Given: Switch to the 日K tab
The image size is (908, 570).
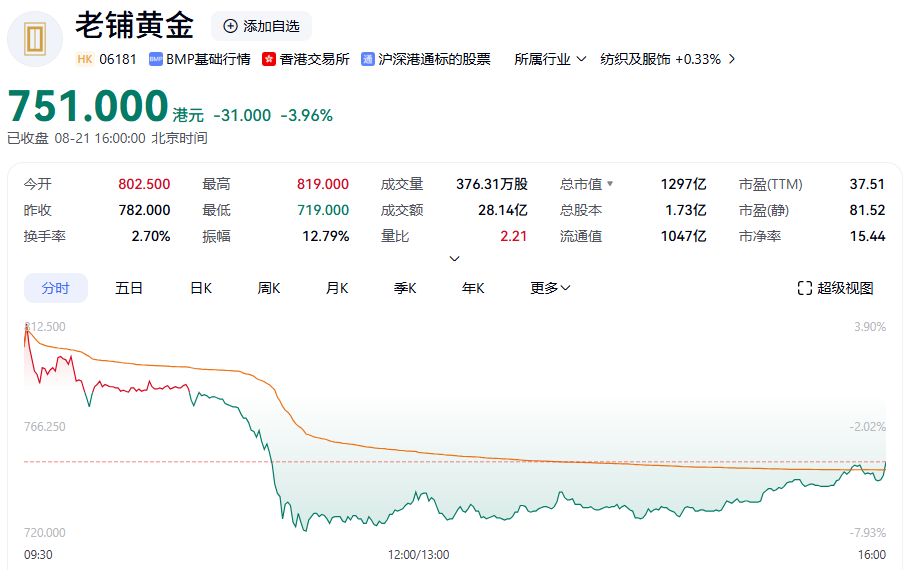Looking at the screenshot, I should pos(201,288).
